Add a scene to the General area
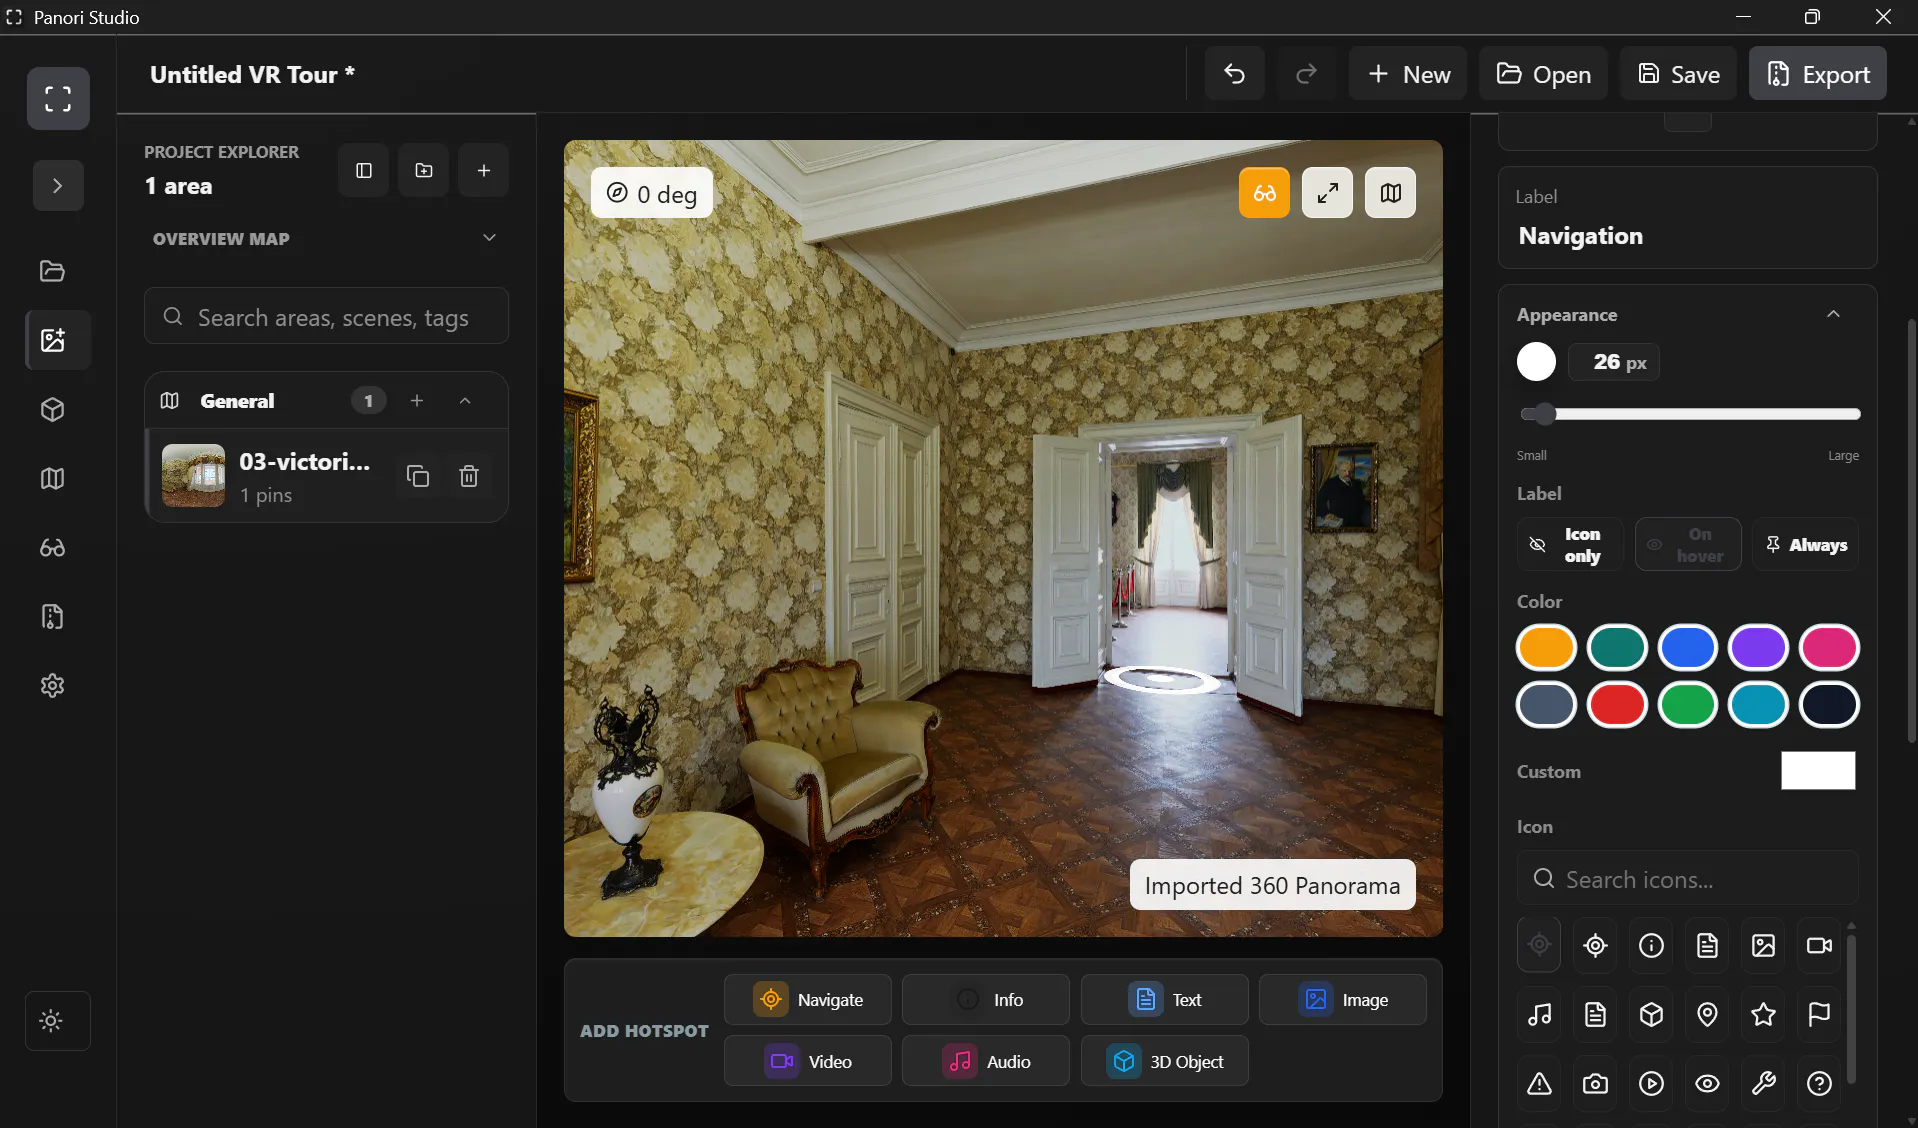Image resolution: width=1918 pixels, height=1128 pixels. [x=417, y=401]
